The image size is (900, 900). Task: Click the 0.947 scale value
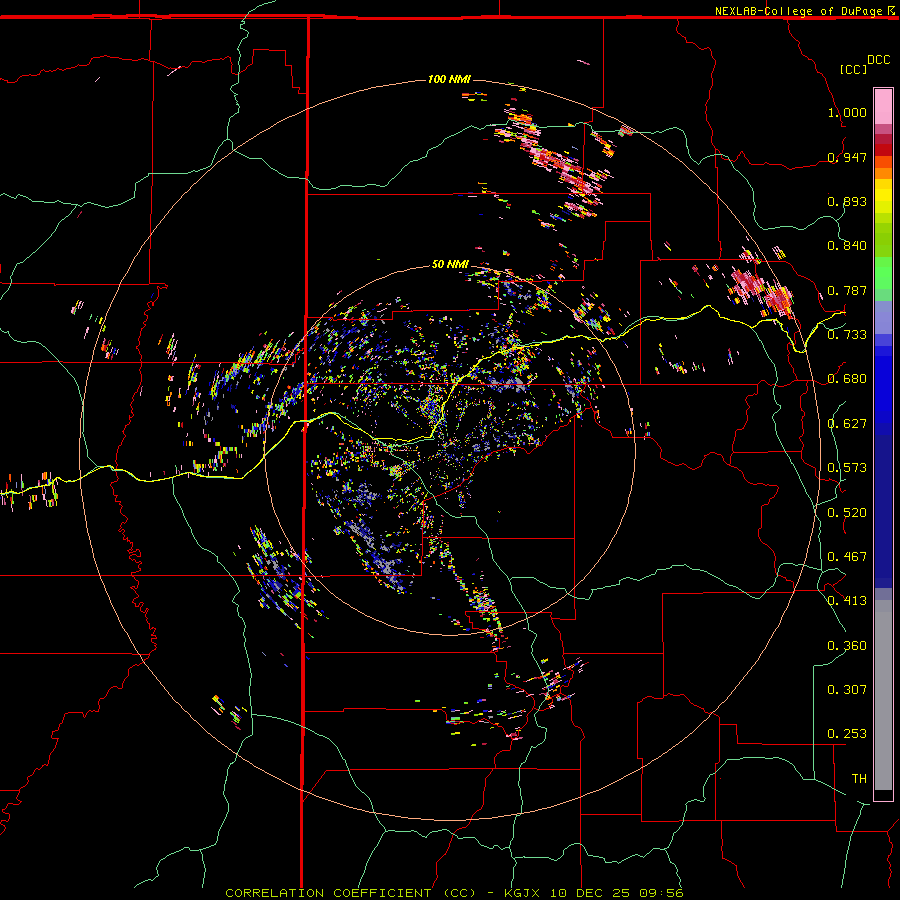pyautogui.click(x=847, y=157)
